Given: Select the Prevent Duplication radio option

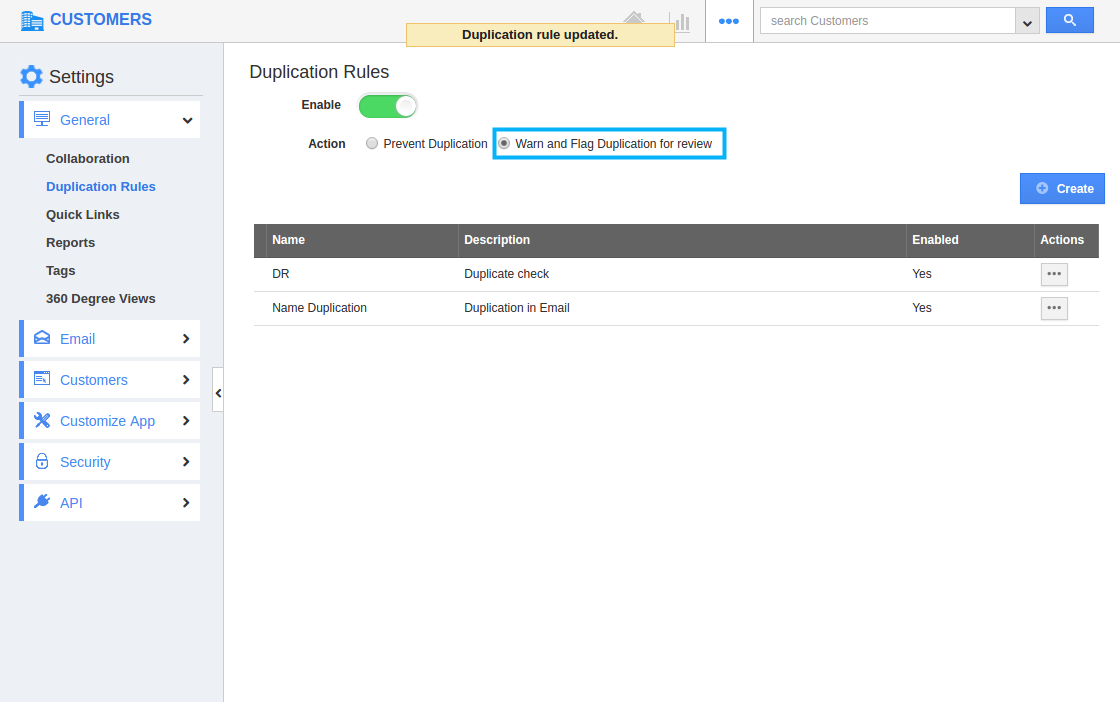Looking at the screenshot, I should click(372, 144).
